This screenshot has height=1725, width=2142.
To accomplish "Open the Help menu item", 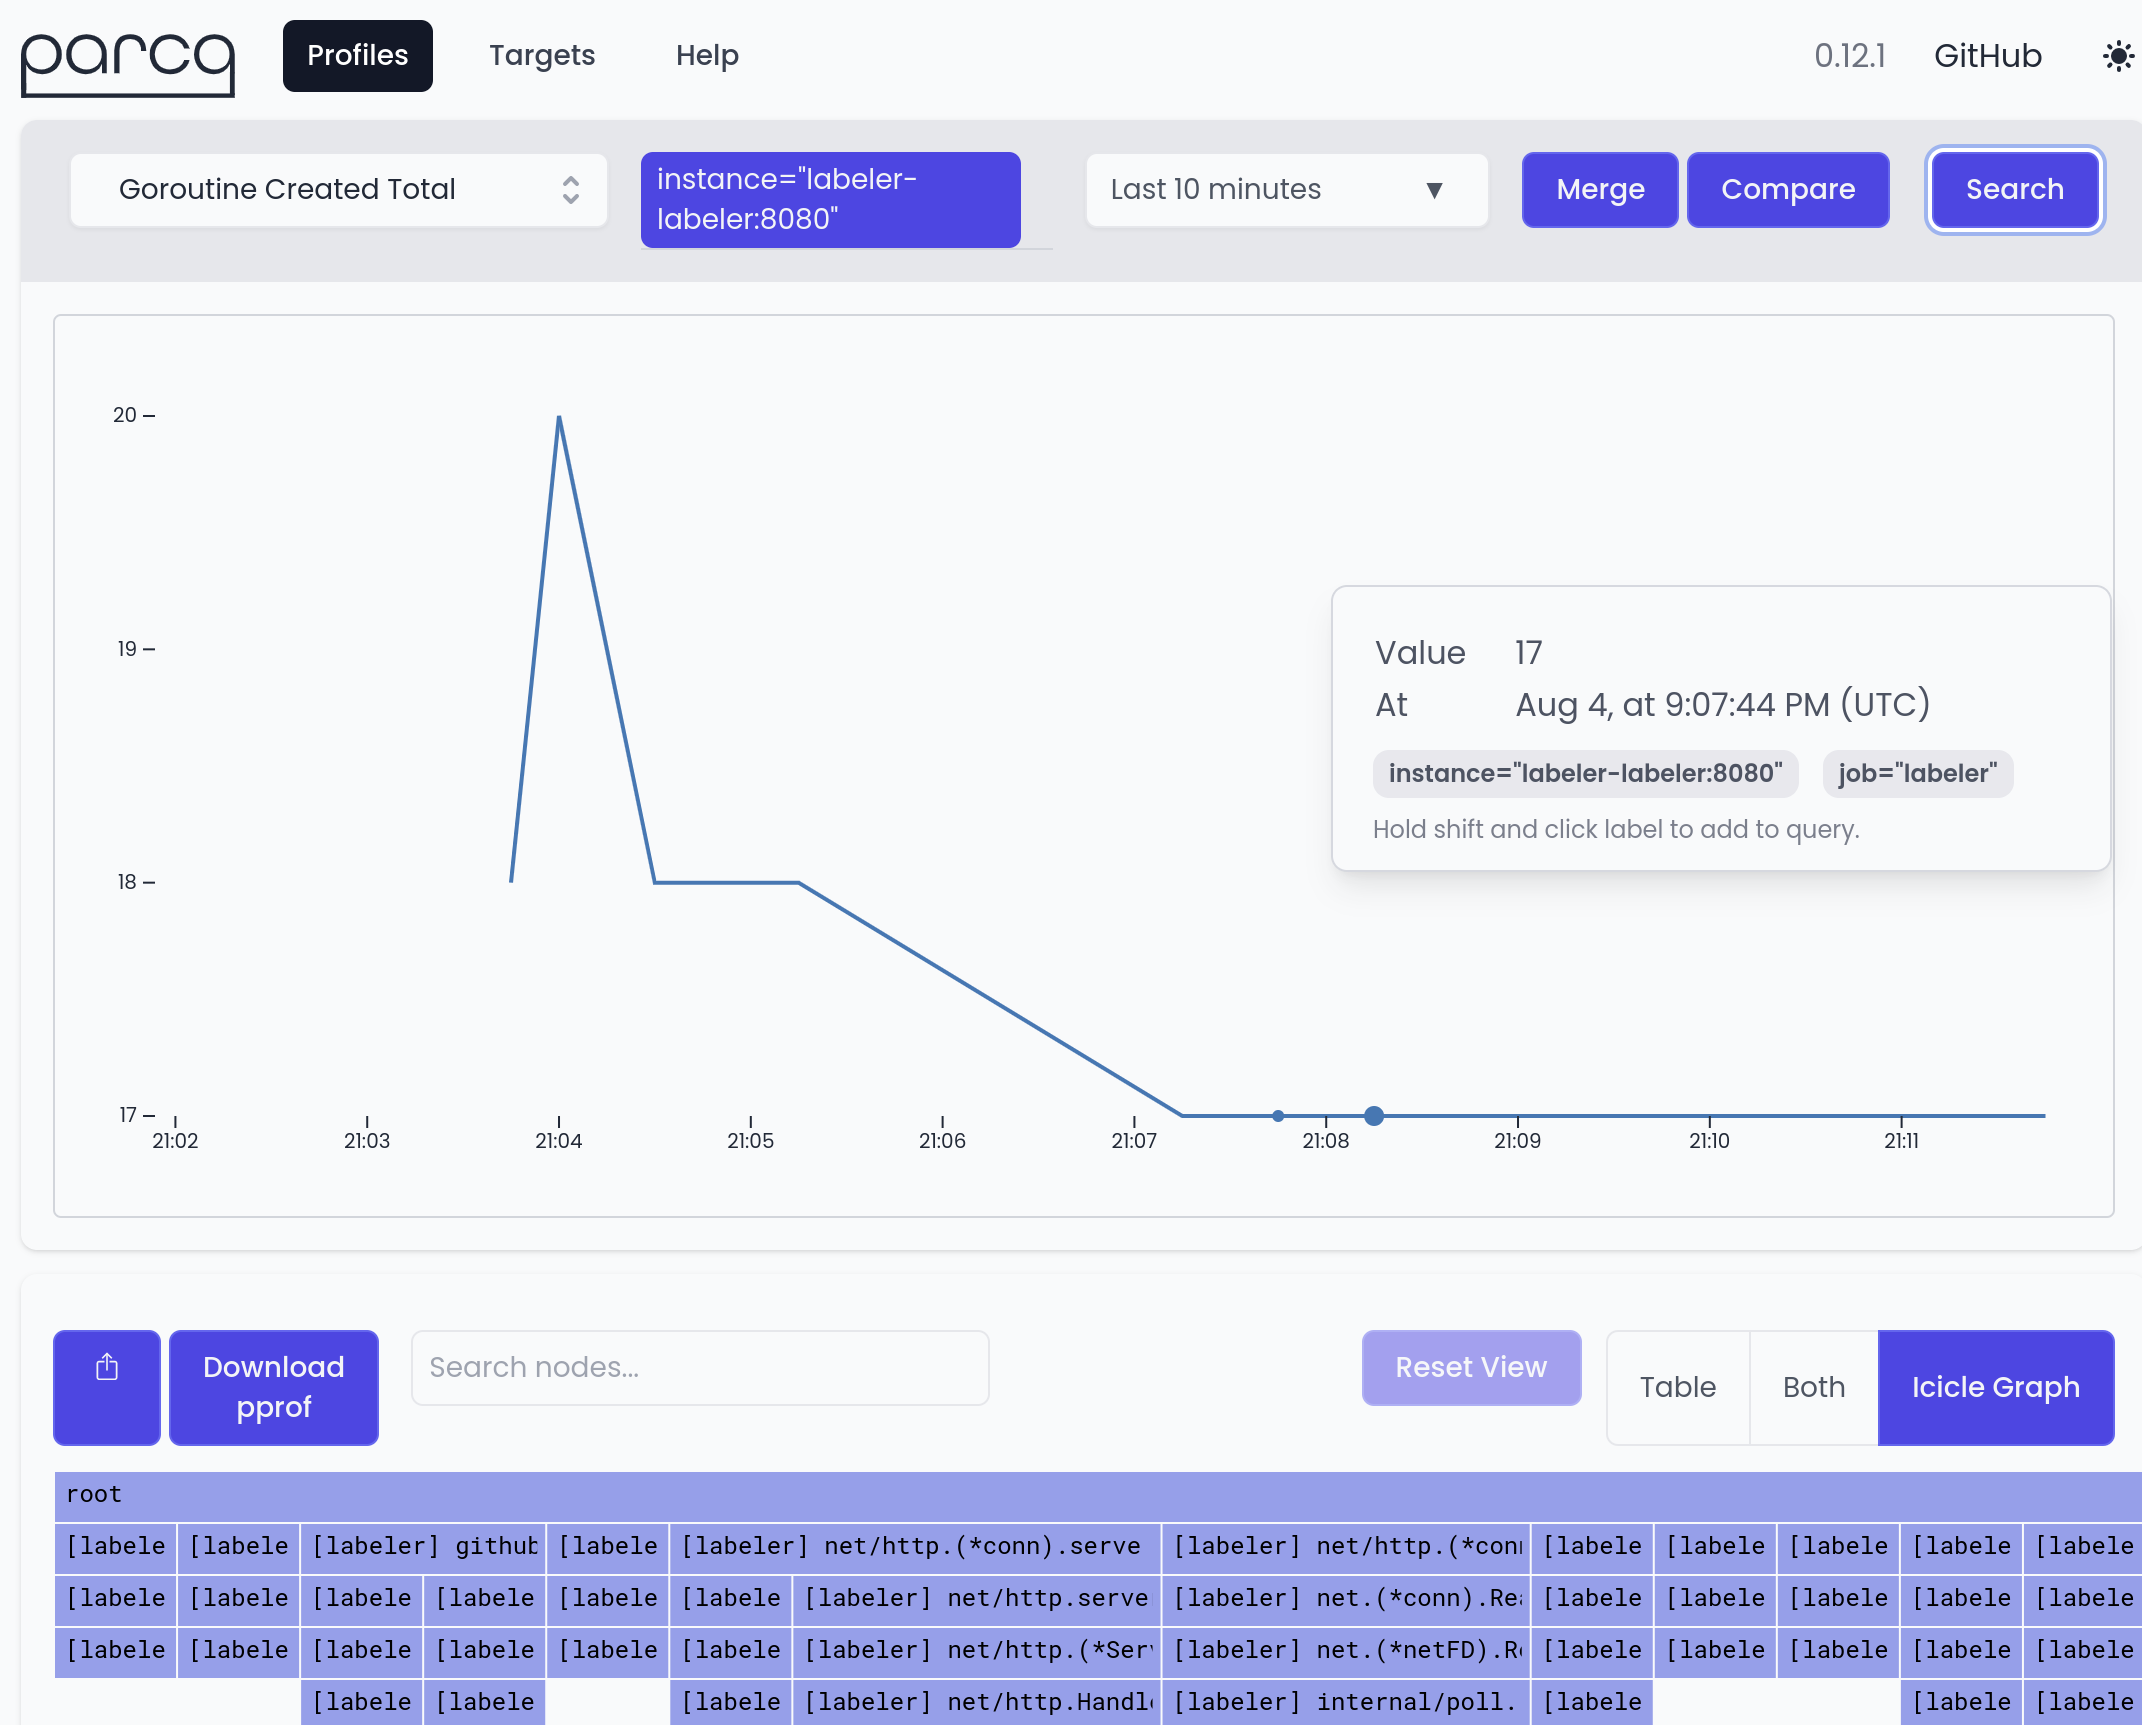I will click(707, 56).
